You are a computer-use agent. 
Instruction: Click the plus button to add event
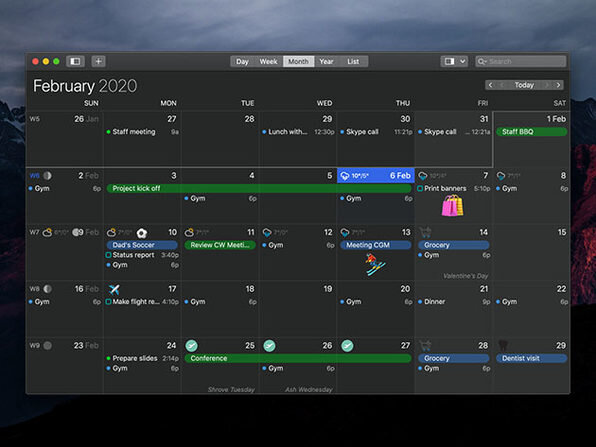98,61
